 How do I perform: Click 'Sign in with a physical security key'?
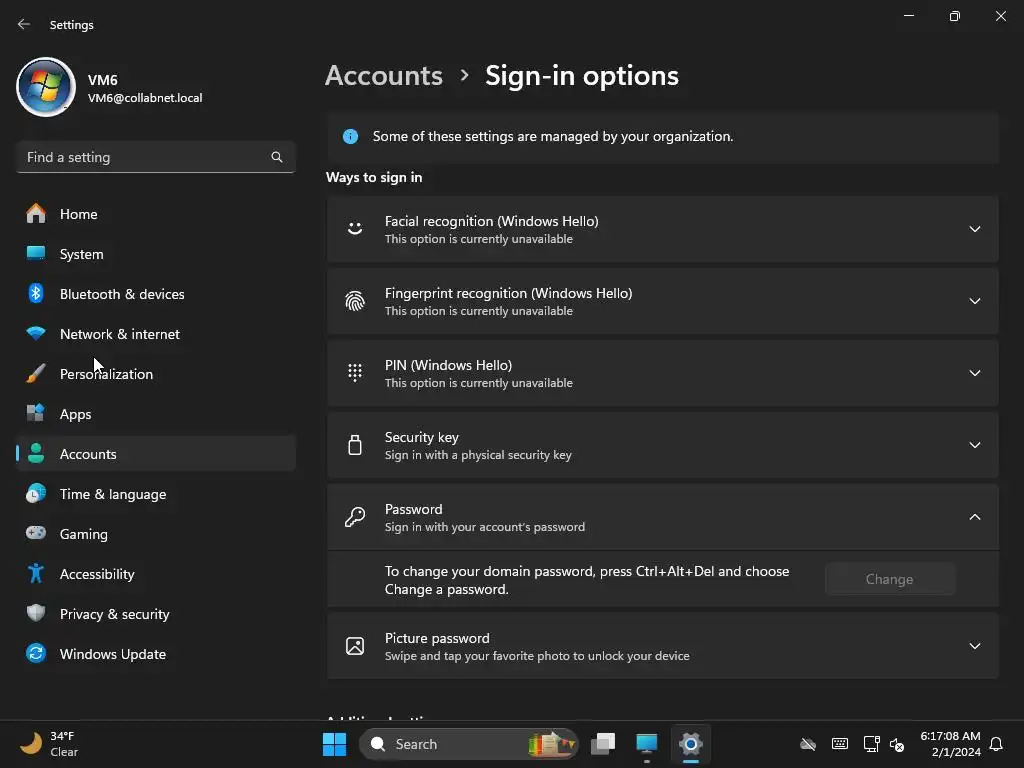[478, 455]
